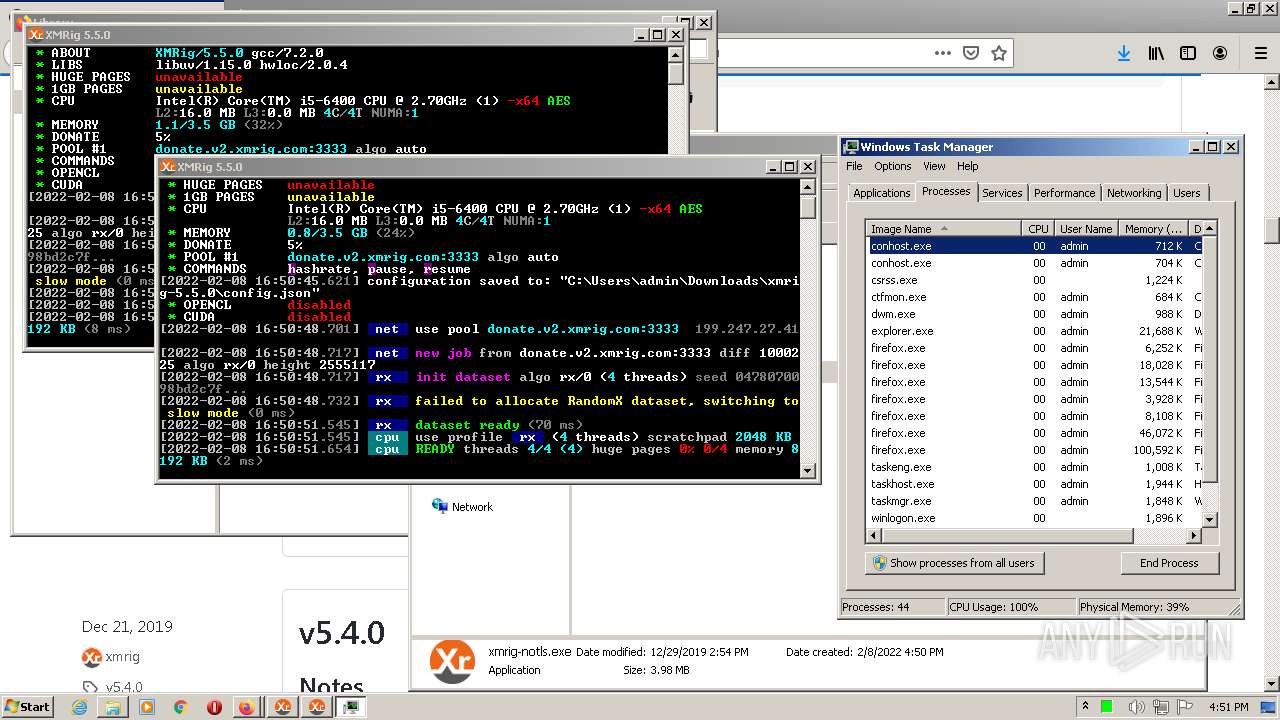Viewport: 1280px width, 720px height.
Task: Switch to the Services tab
Action: pos(1002,193)
